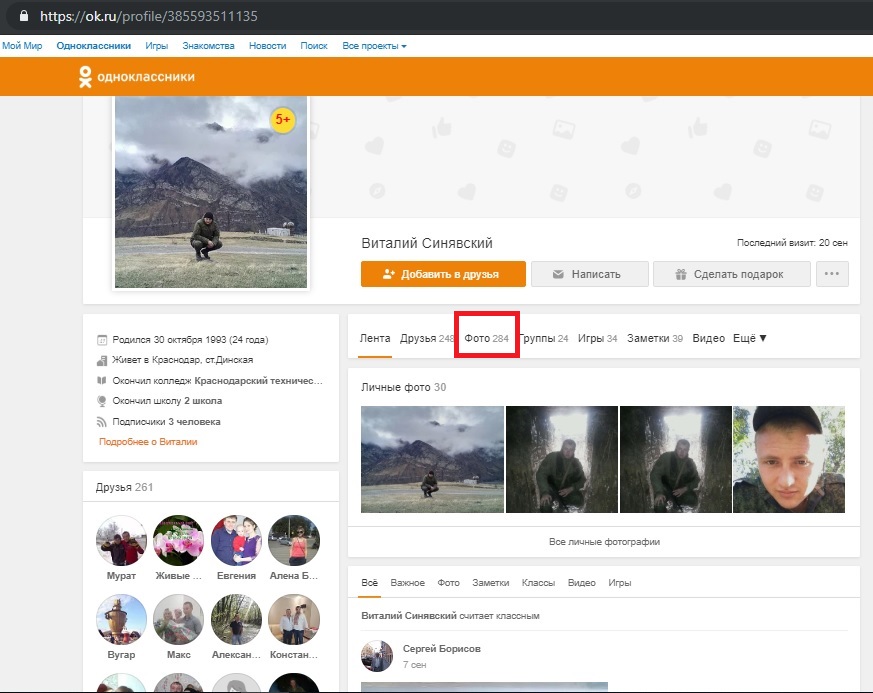Expand the Ещё menu in profile tabs
Image resolution: width=873 pixels, height=693 pixels.
click(x=749, y=338)
